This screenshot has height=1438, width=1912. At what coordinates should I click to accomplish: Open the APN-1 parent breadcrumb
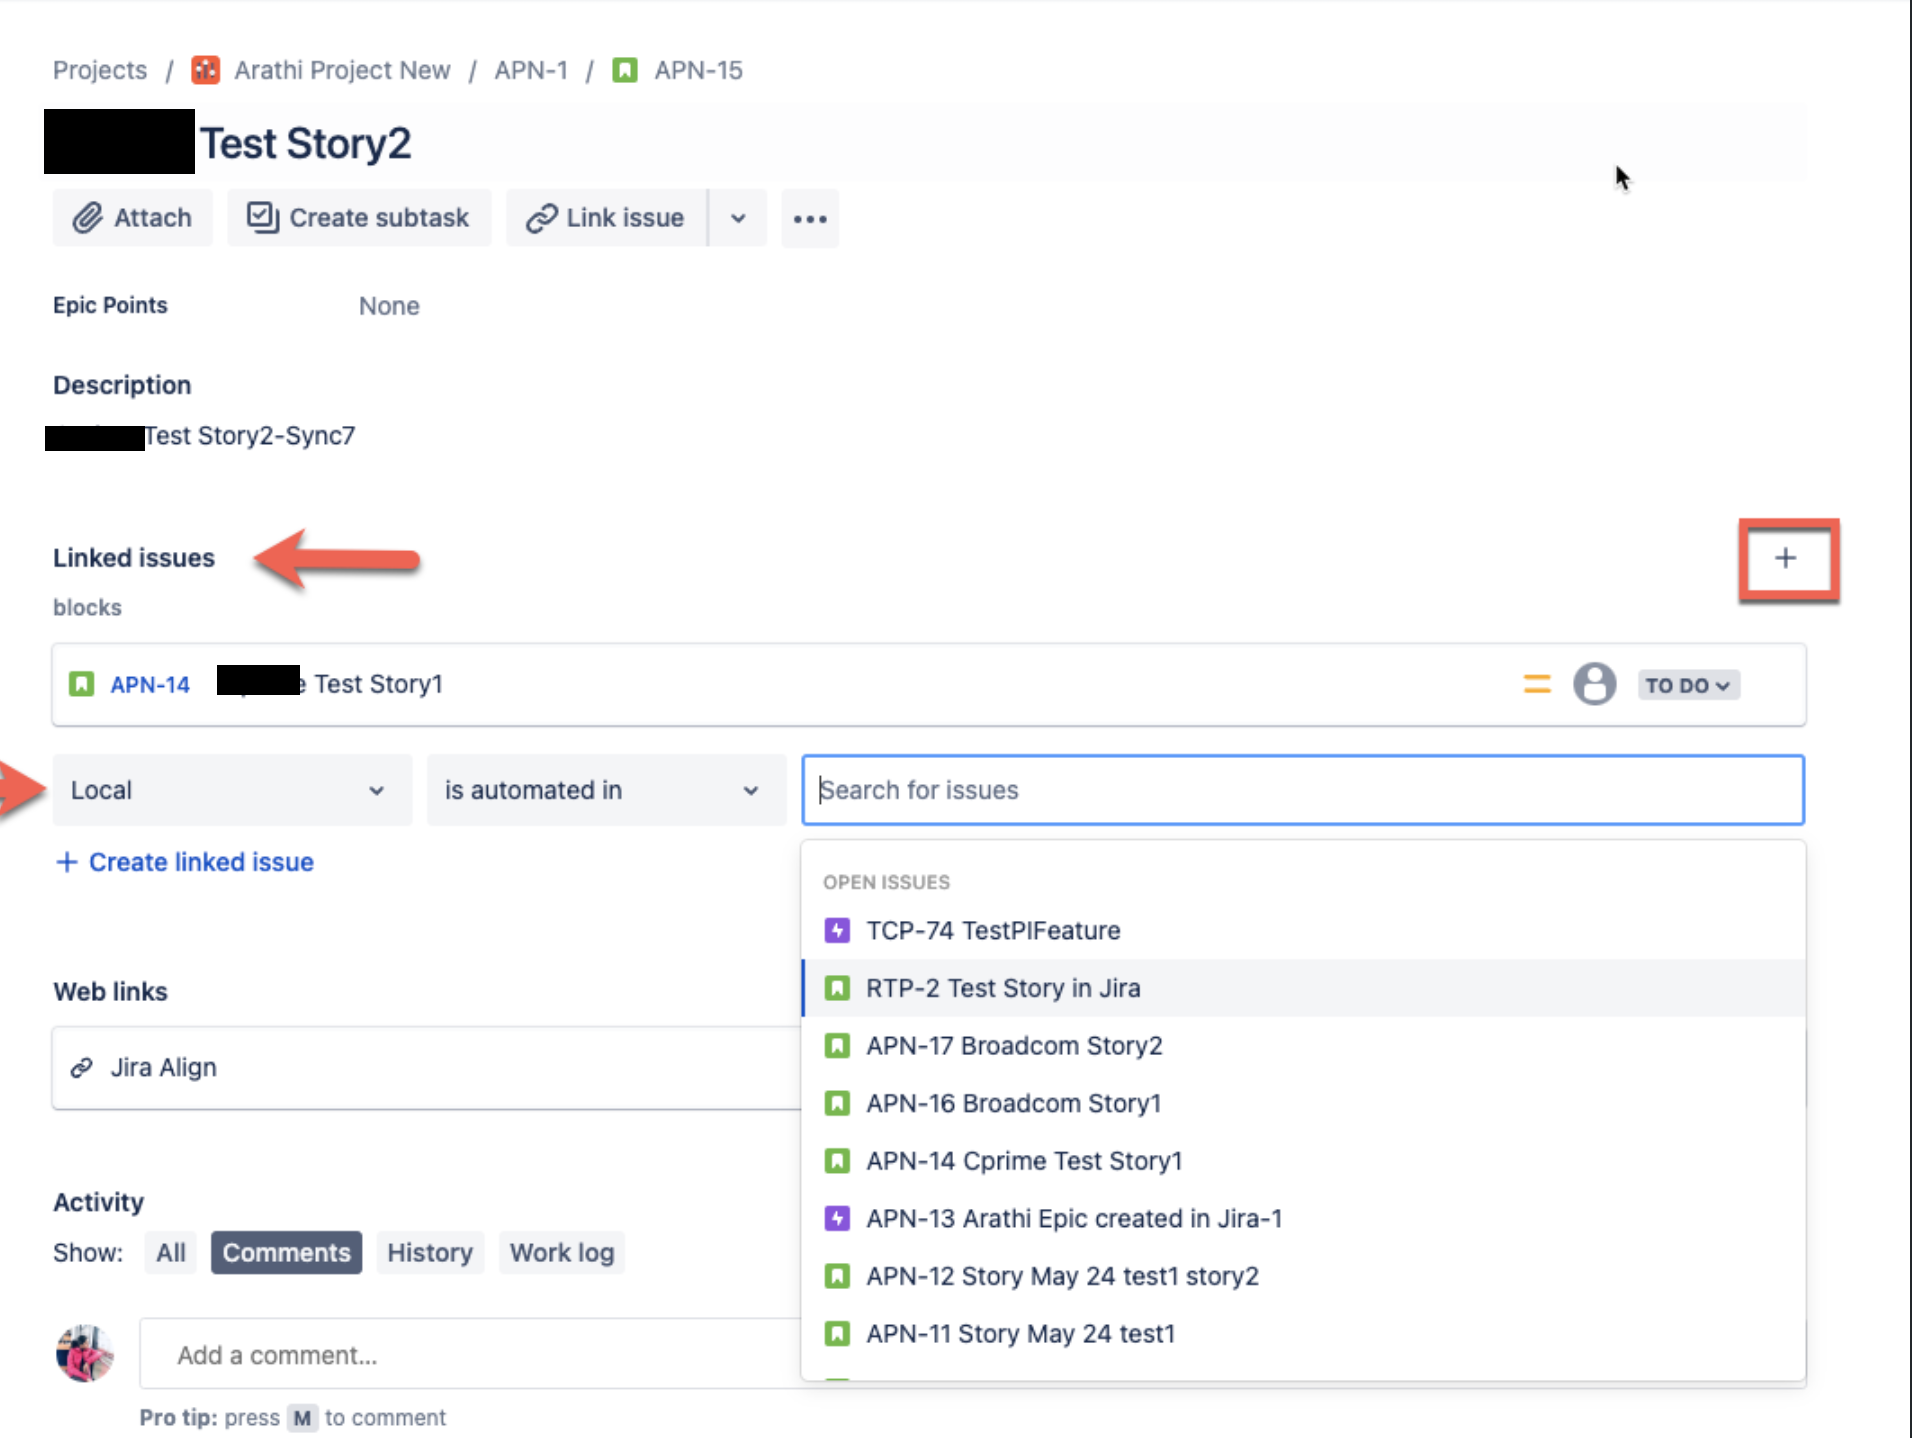pos(531,70)
